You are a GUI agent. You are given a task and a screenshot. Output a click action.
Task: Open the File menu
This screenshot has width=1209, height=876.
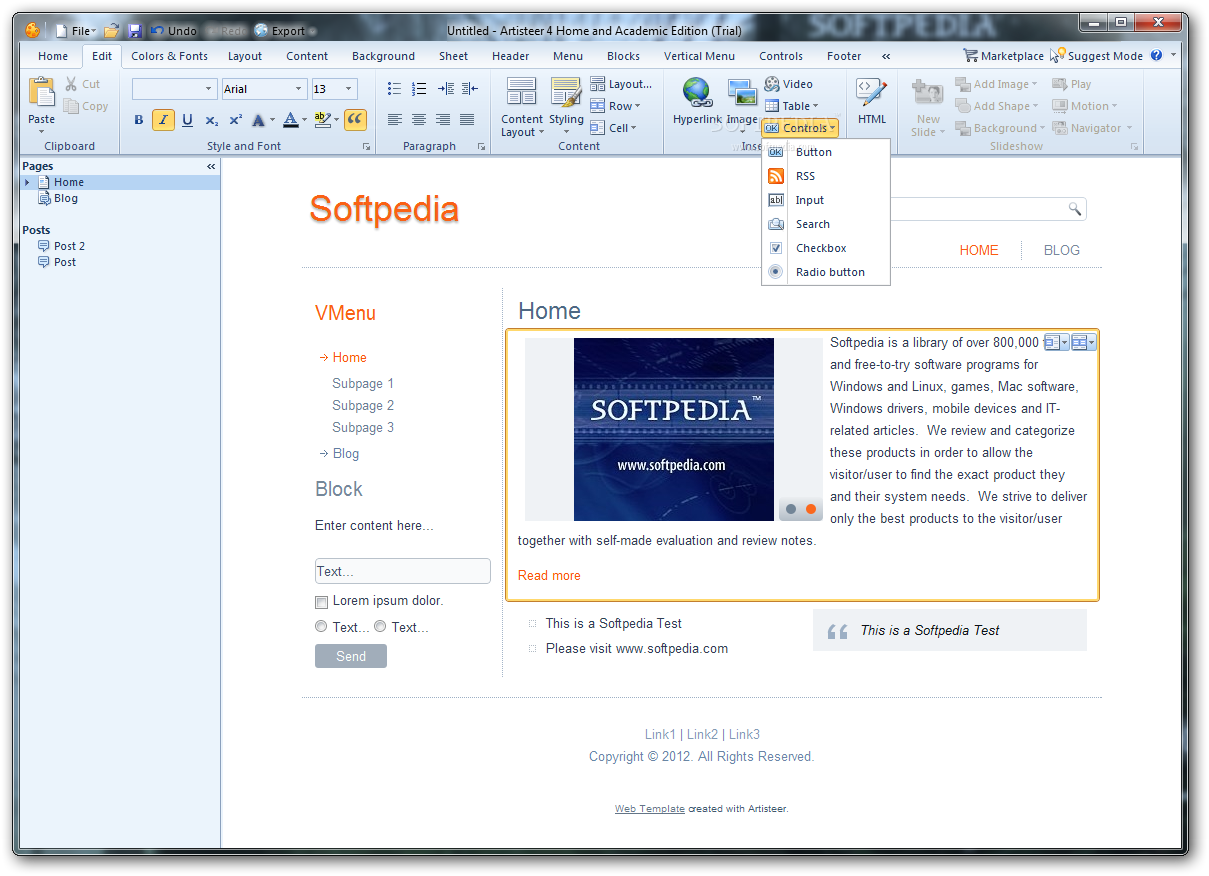coord(75,31)
